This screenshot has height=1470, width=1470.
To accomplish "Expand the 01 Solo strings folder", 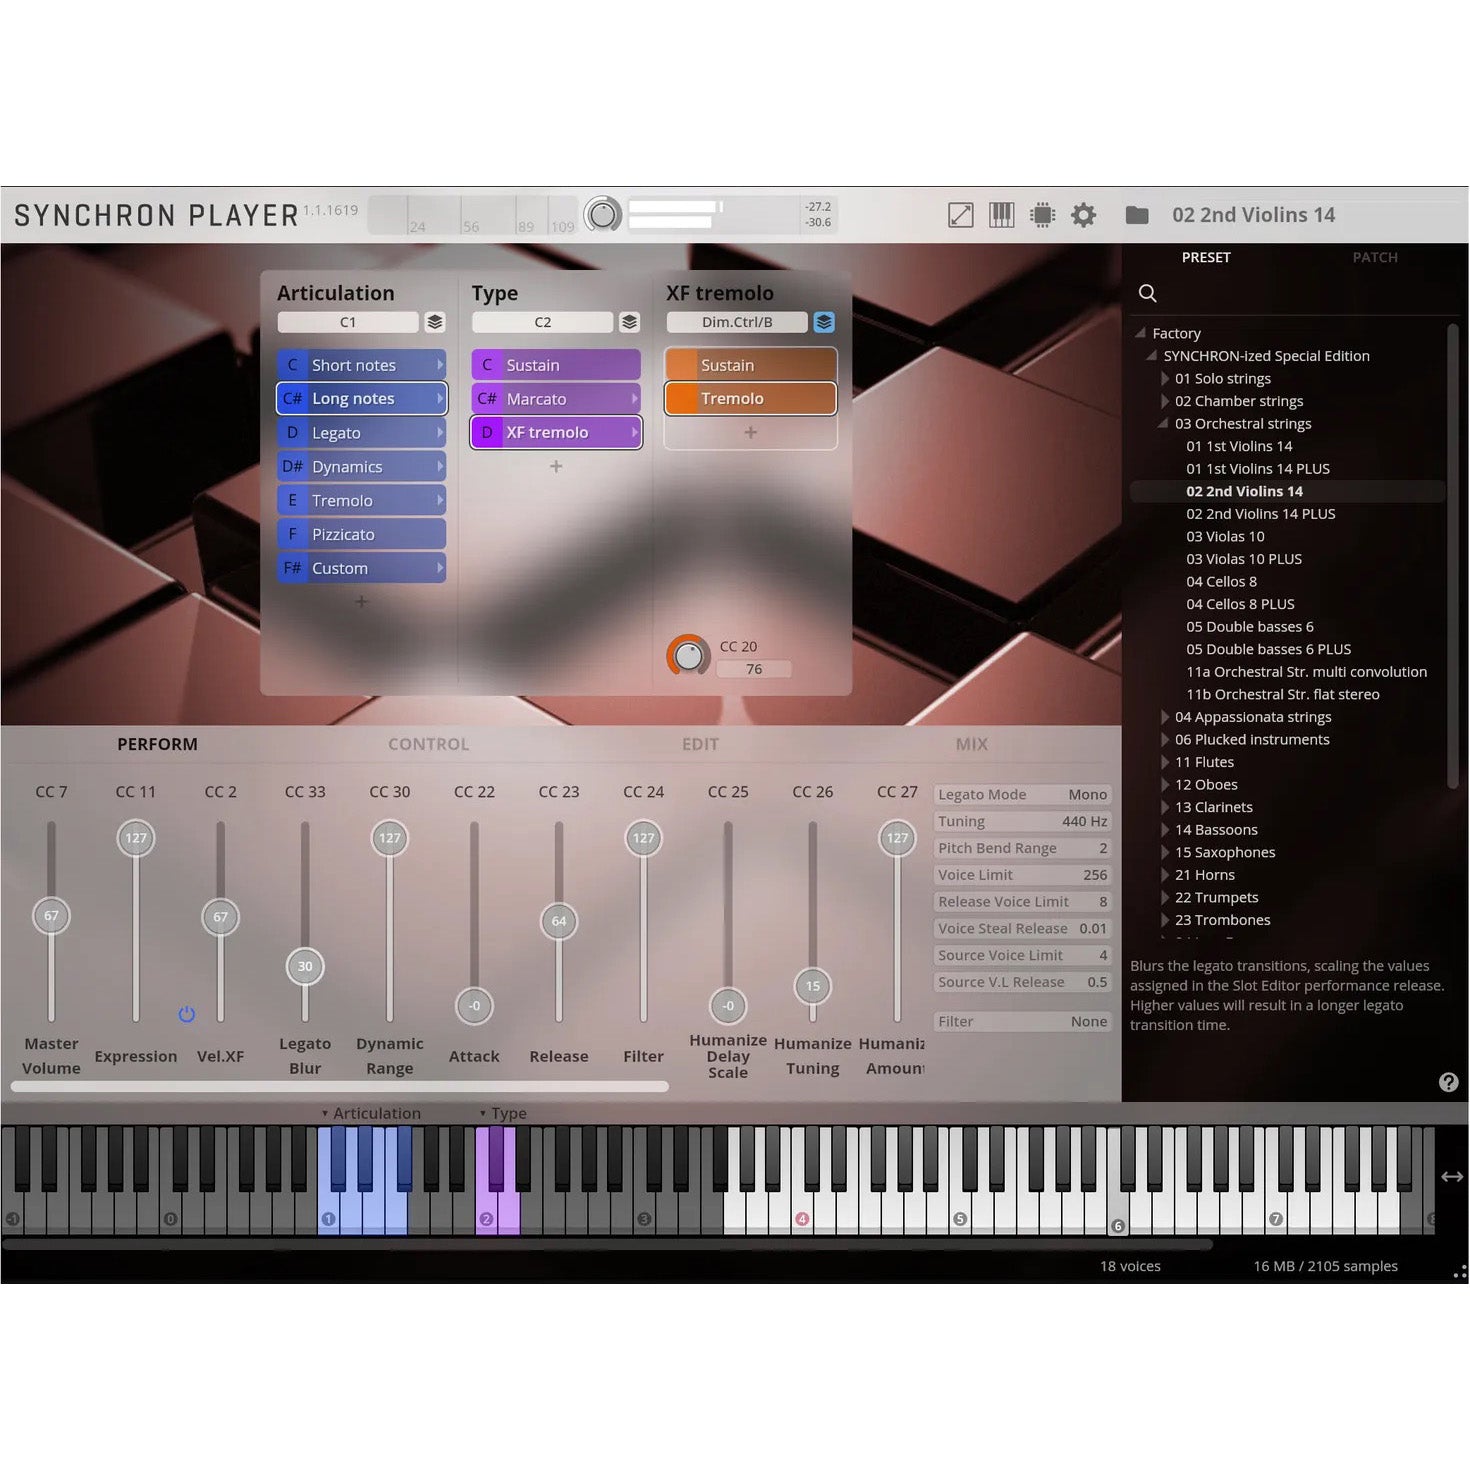I will click(1166, 378).
